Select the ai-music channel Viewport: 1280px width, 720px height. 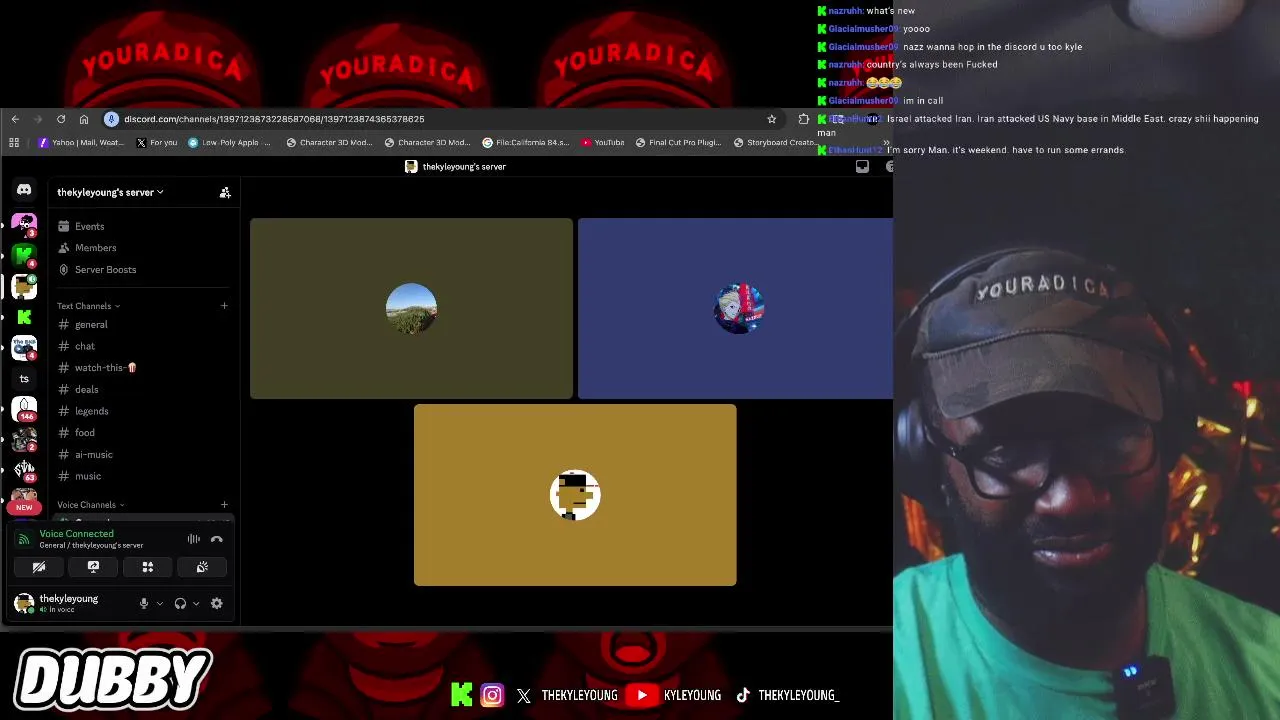coord(143,455)
